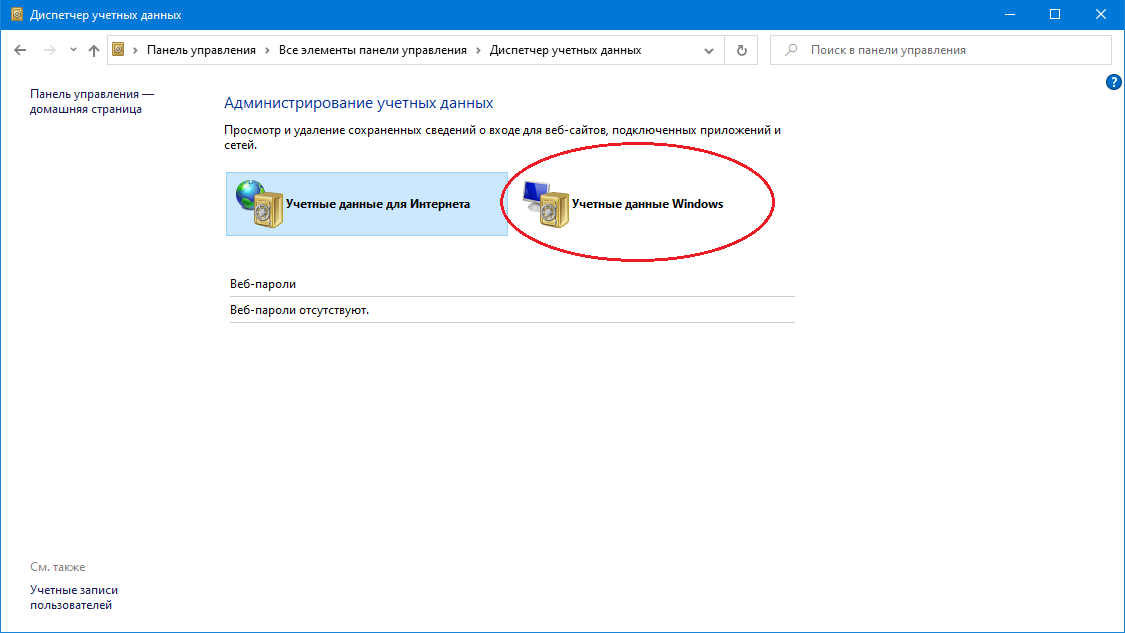Click the search magnifier icon

click(791, 50)
